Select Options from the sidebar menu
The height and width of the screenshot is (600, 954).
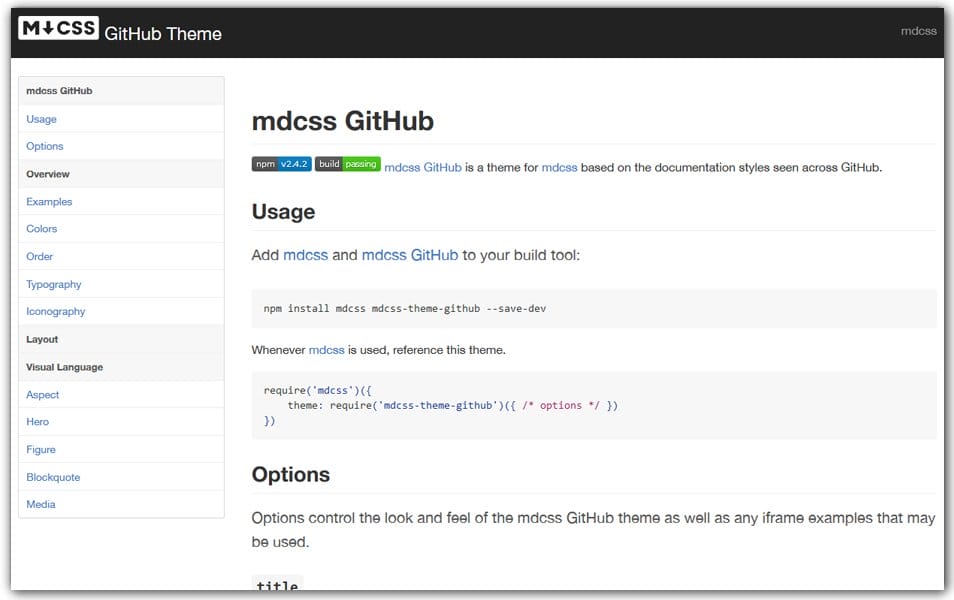click(x=45, y=146)
